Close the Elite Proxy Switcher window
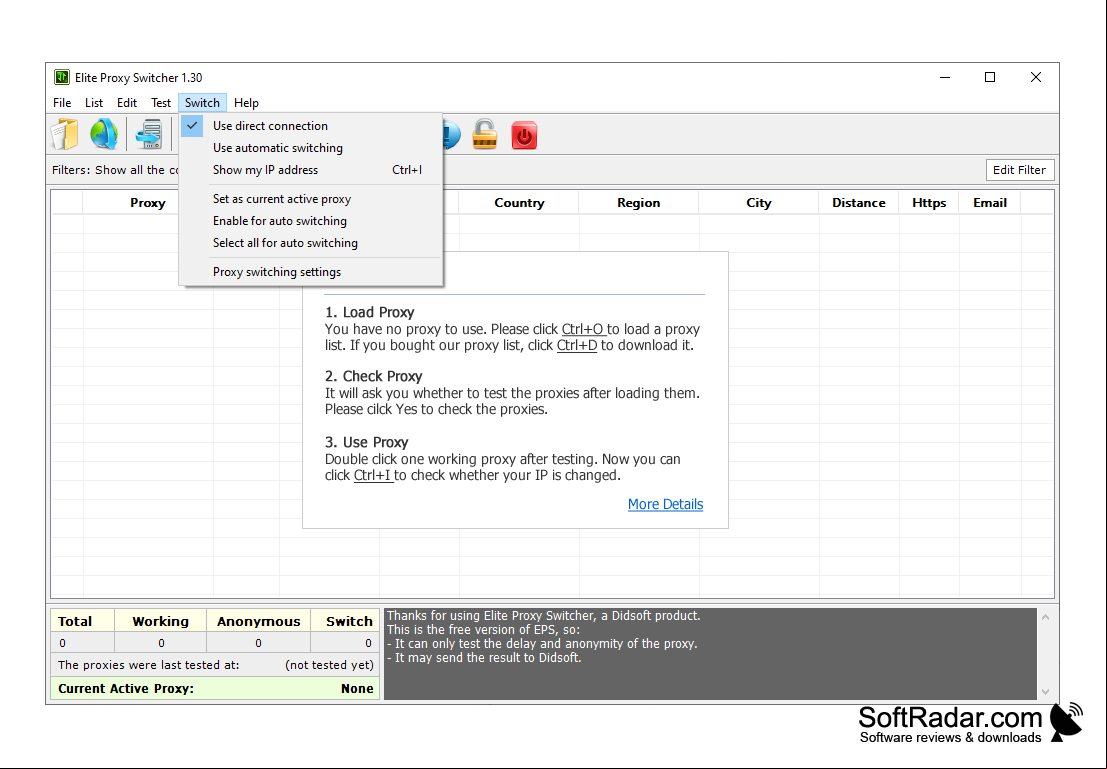 click(1036, 77)
